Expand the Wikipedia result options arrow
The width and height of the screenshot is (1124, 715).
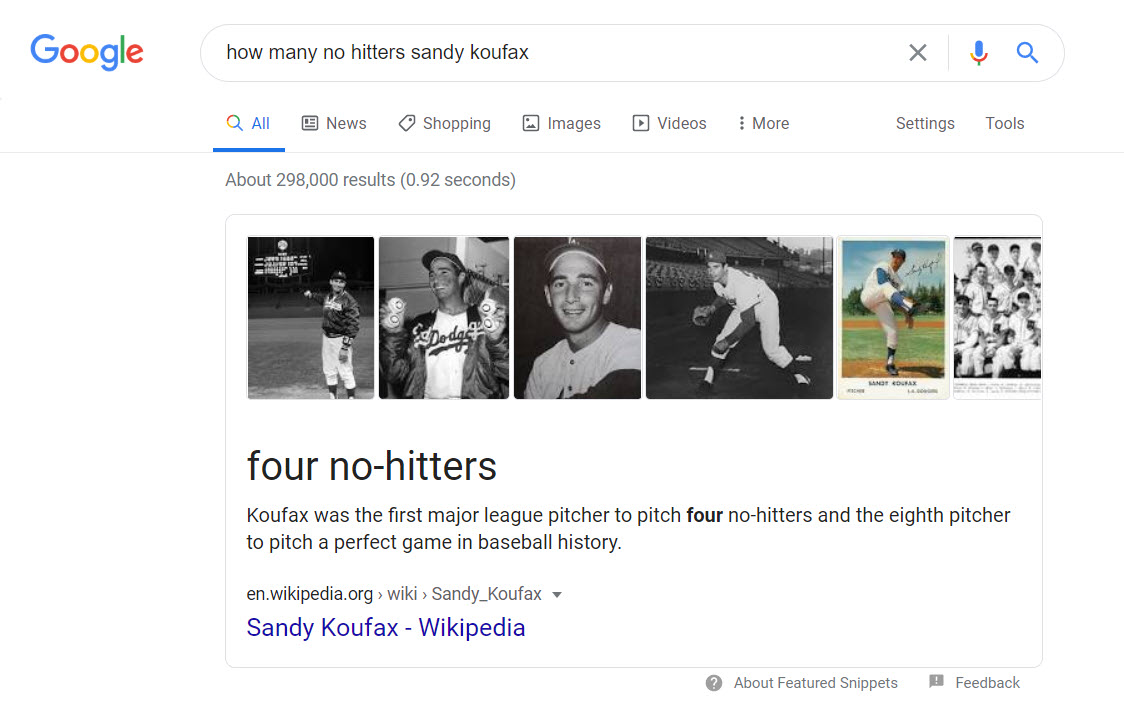tap(557, 595)
